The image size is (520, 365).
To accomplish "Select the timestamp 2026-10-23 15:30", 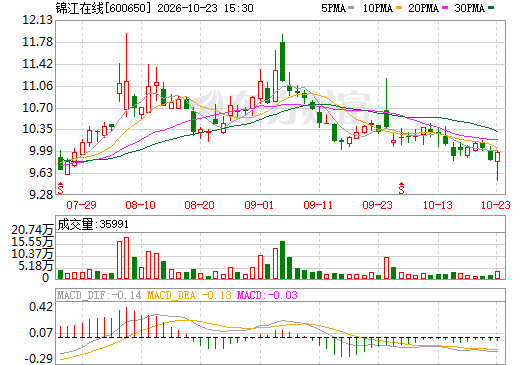I will pos(205,8).
